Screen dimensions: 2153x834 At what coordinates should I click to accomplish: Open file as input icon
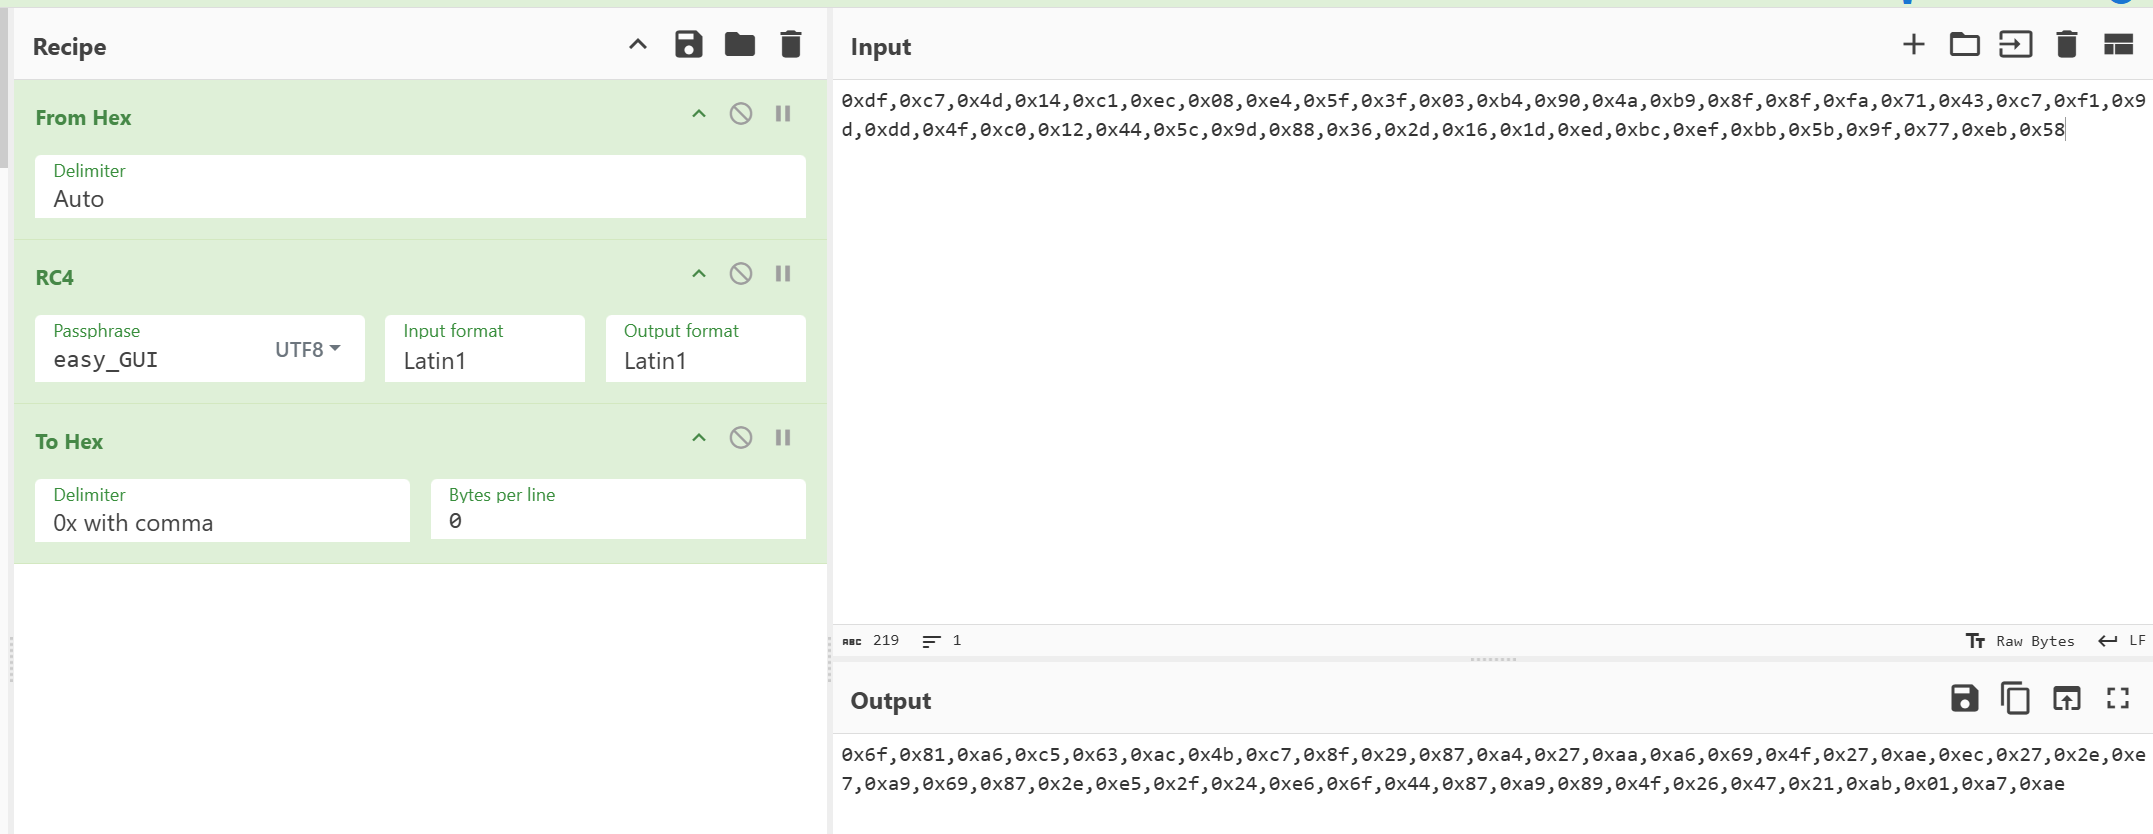pyautogui.click(x=1964, y=45)
